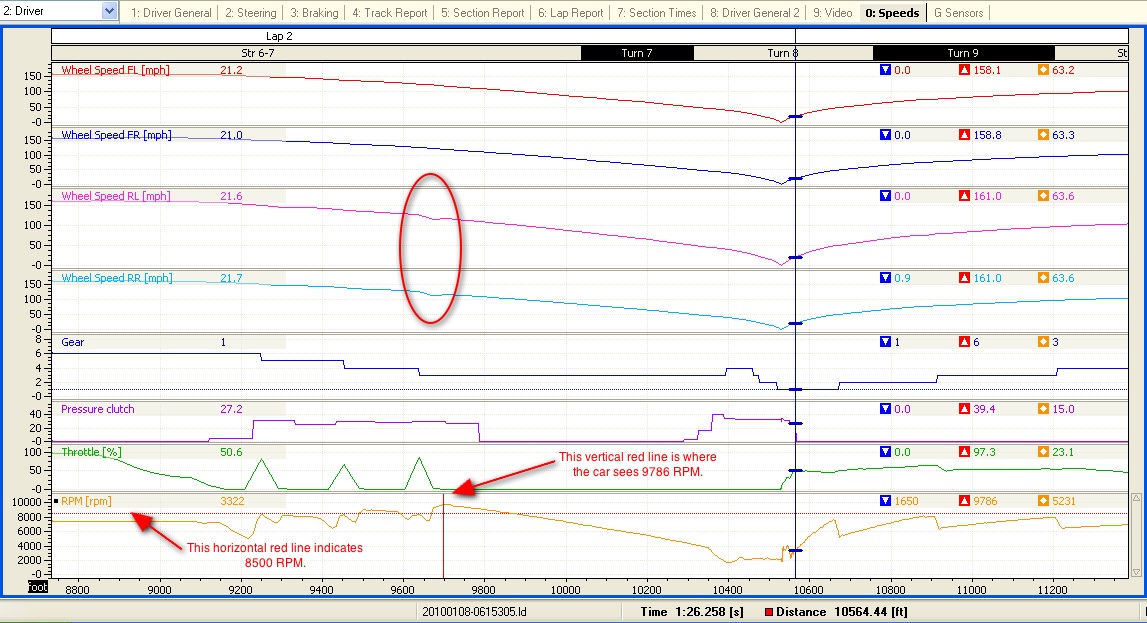
Task: Click the RPM maximum value icon
Action: coord(964,501)
